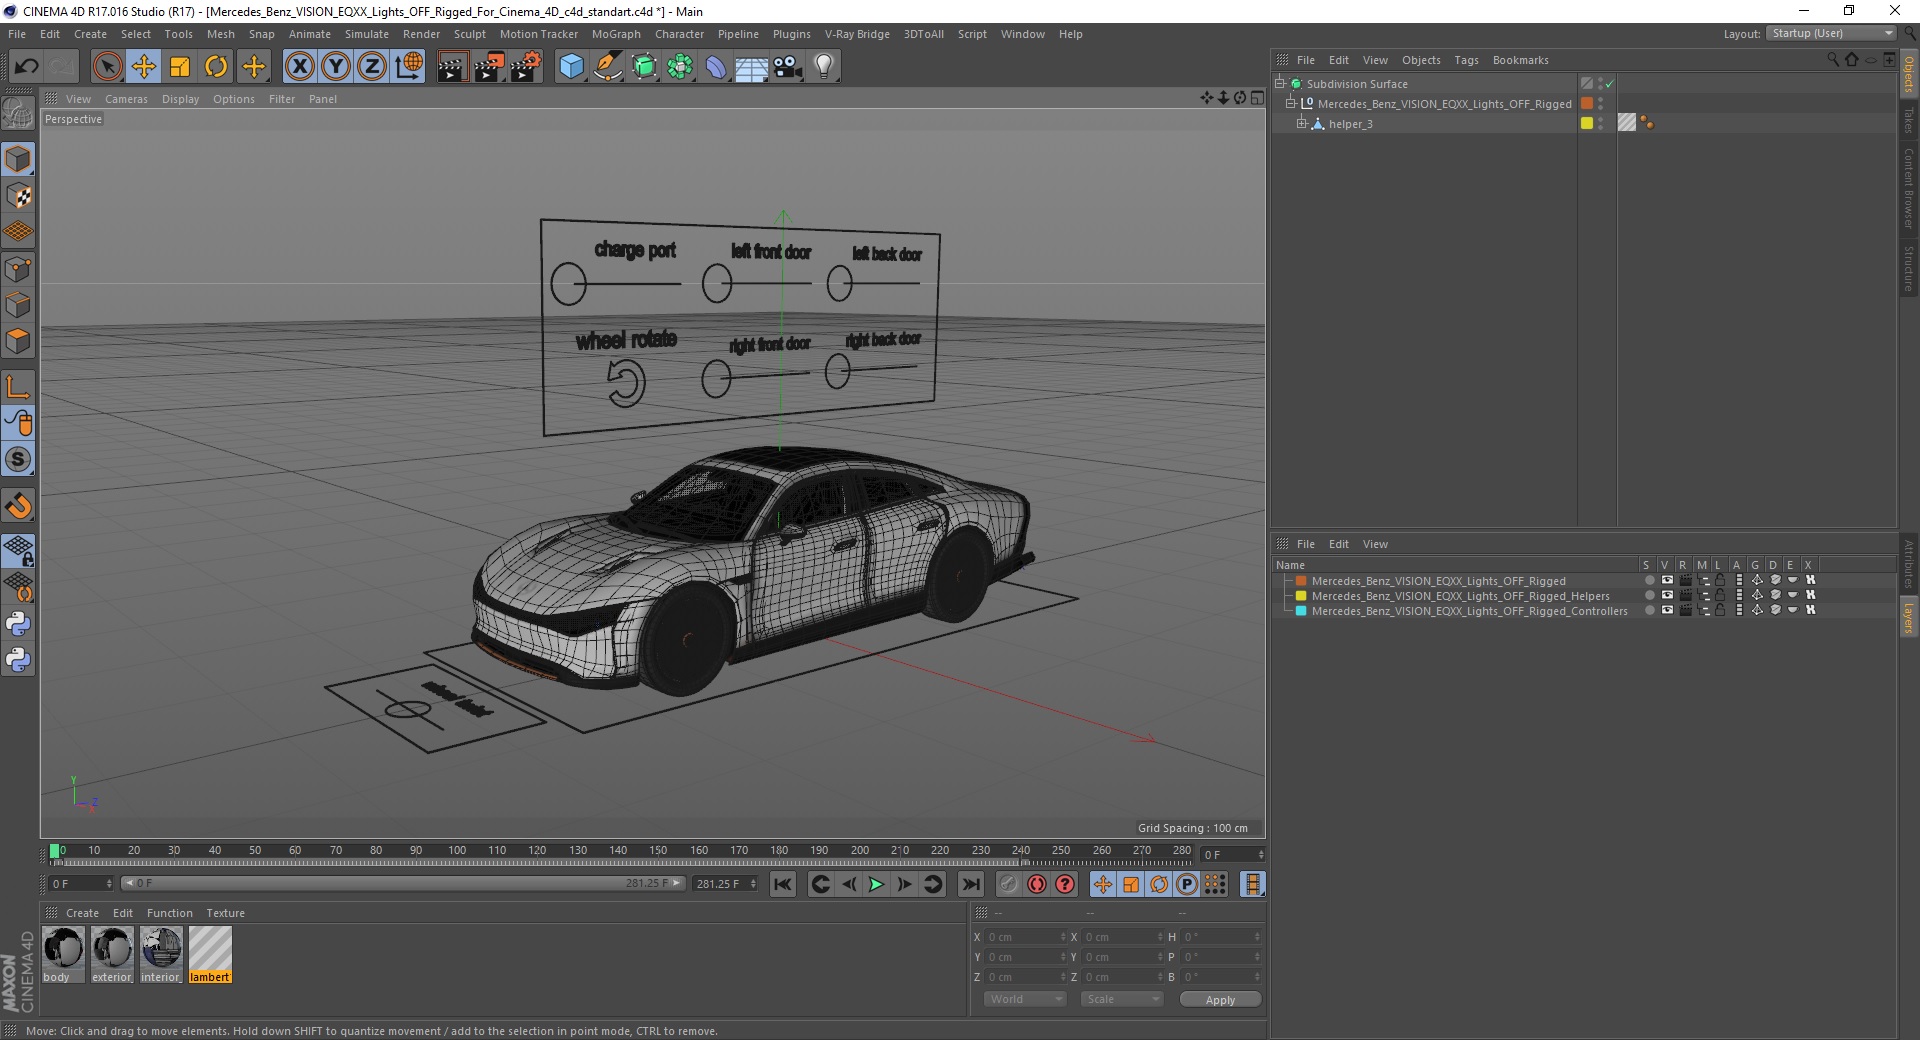1920x1040 pixels.
Task: Collapse the Subdivision Surface tree node
Action: (x=1279, y=84)
